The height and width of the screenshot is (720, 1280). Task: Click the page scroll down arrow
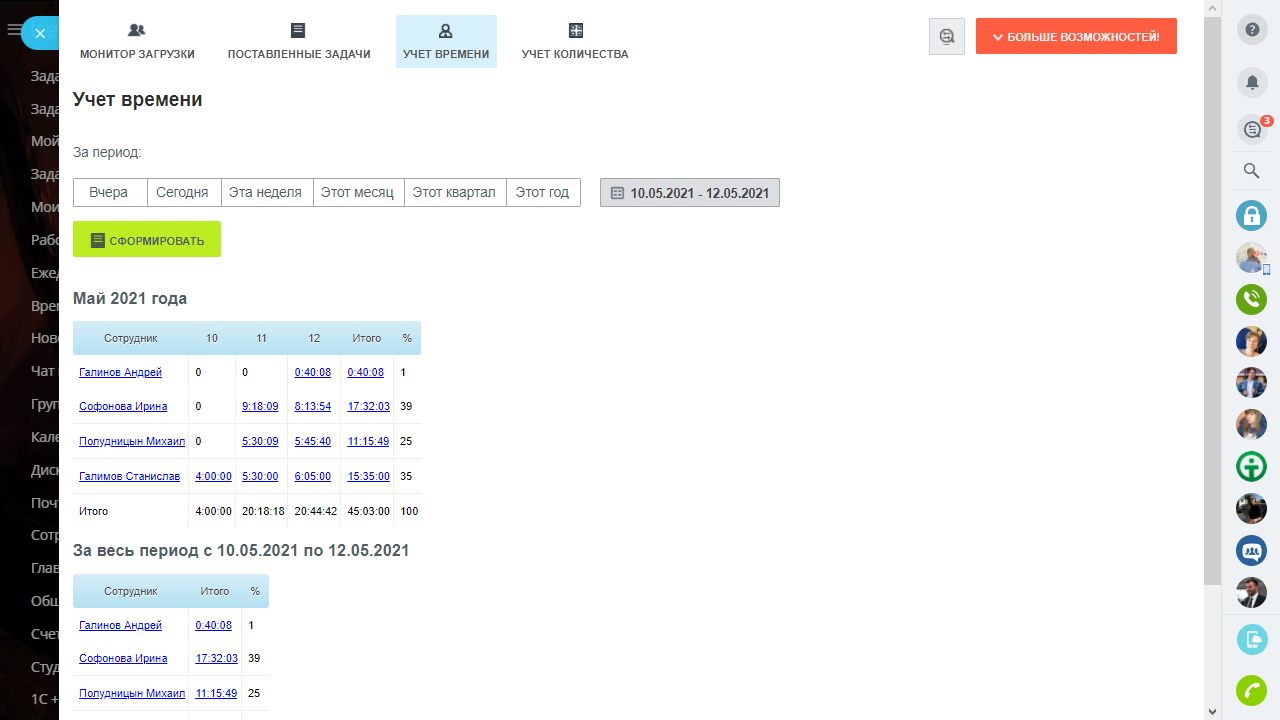(1212, 711)
